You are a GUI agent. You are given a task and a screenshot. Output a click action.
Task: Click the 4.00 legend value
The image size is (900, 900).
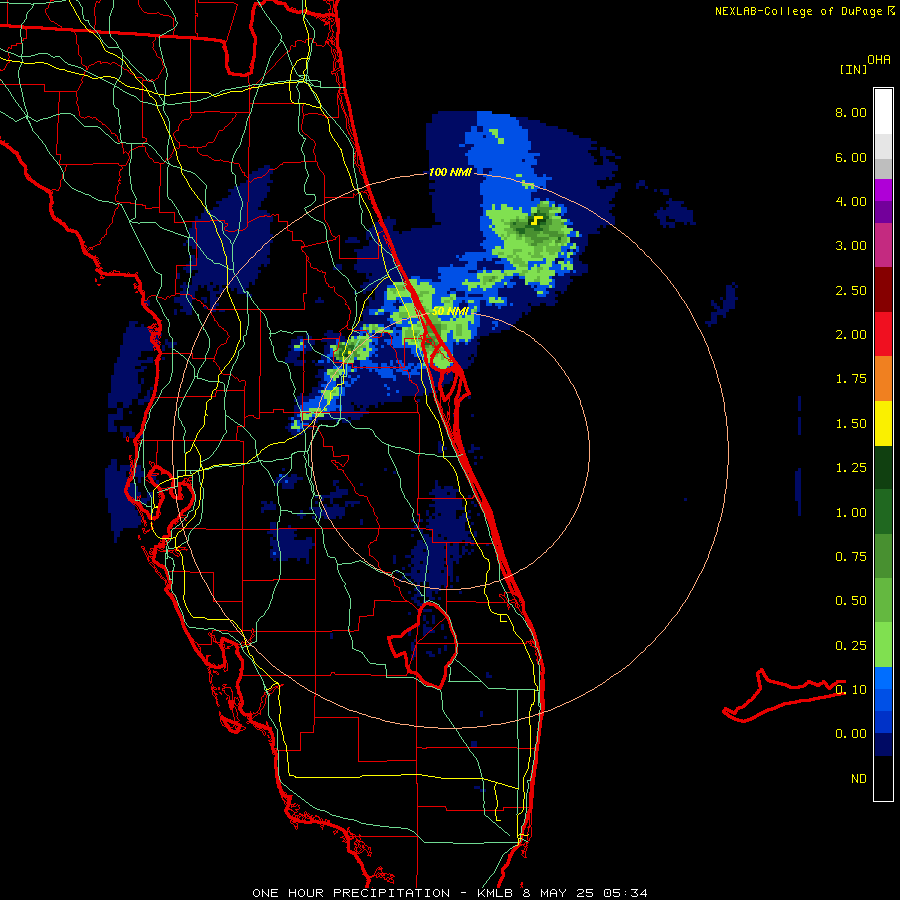[851, 201]
